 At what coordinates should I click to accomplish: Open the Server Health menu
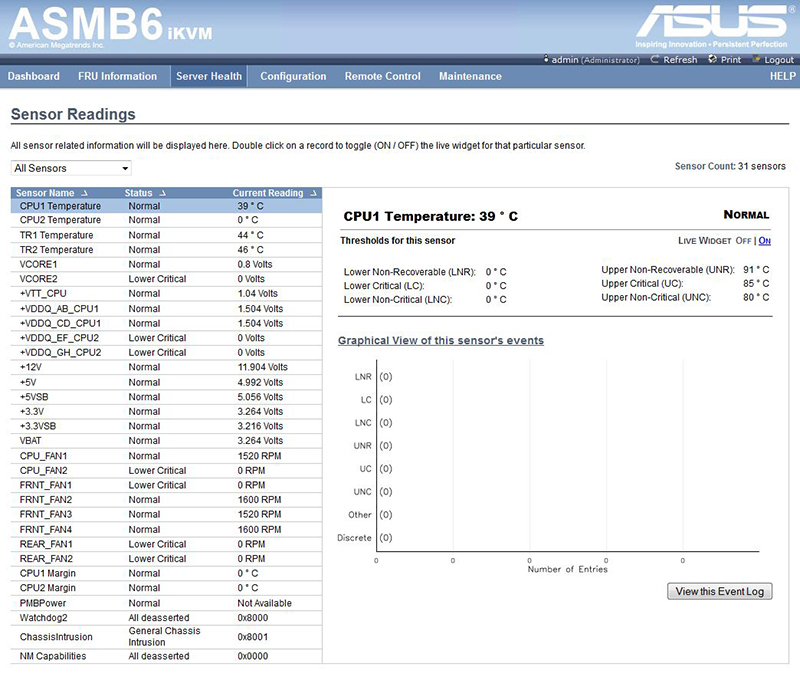click(x=209, y=76)
